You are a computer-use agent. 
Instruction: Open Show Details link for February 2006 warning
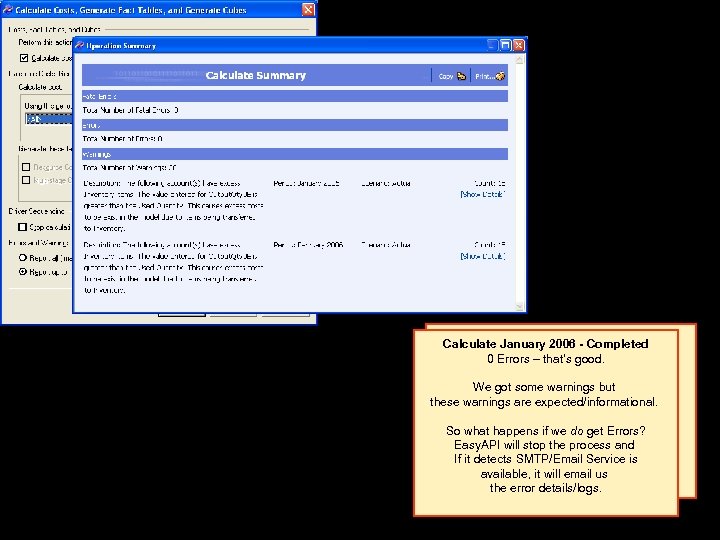[483, 256]
